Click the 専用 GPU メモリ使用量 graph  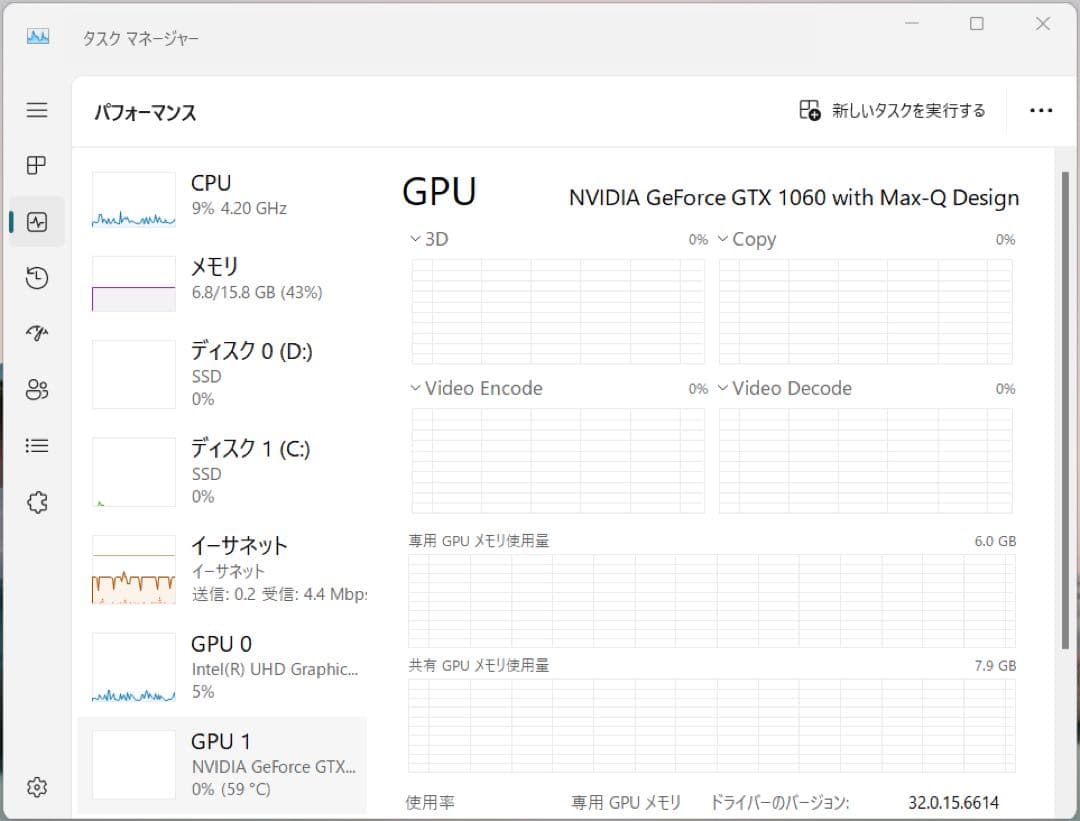coord(710,600)
